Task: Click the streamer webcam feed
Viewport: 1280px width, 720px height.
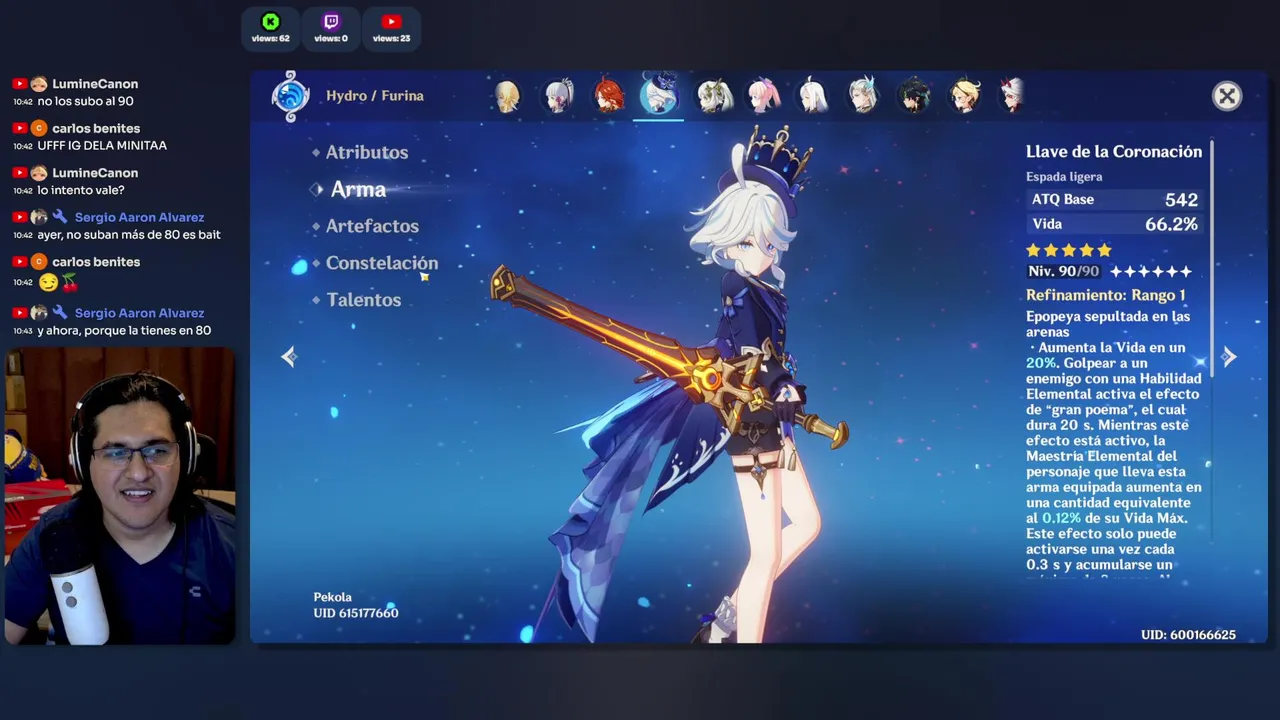Action: [120, 497]
